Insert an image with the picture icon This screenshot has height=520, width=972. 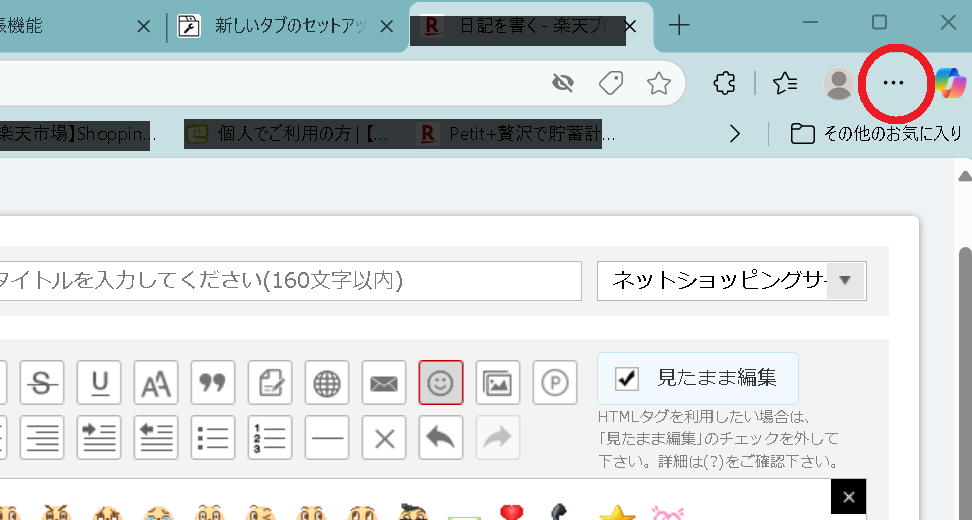498,382
